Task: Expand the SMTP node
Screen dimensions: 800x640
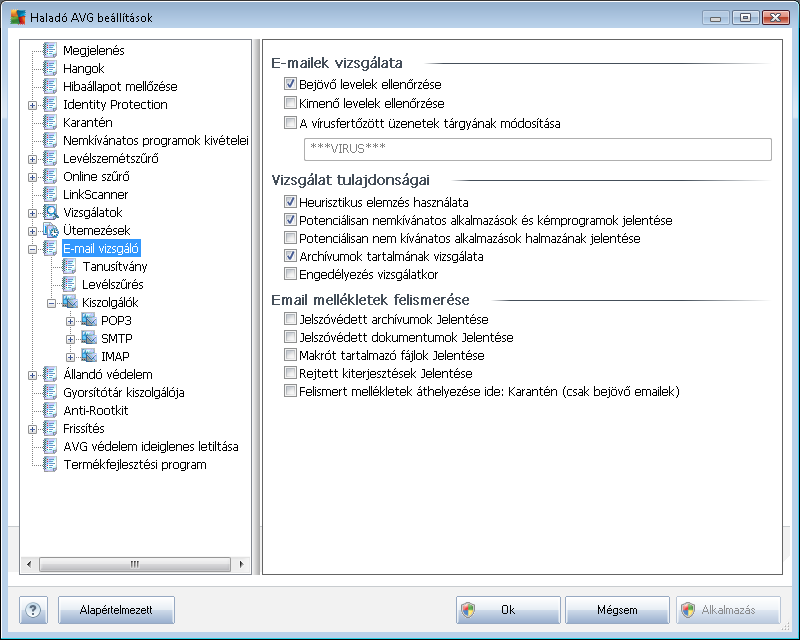Action: tap(70, 339)
